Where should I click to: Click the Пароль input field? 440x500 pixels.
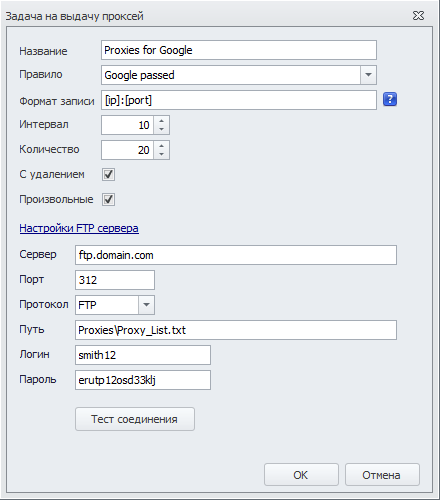point(143,380)
